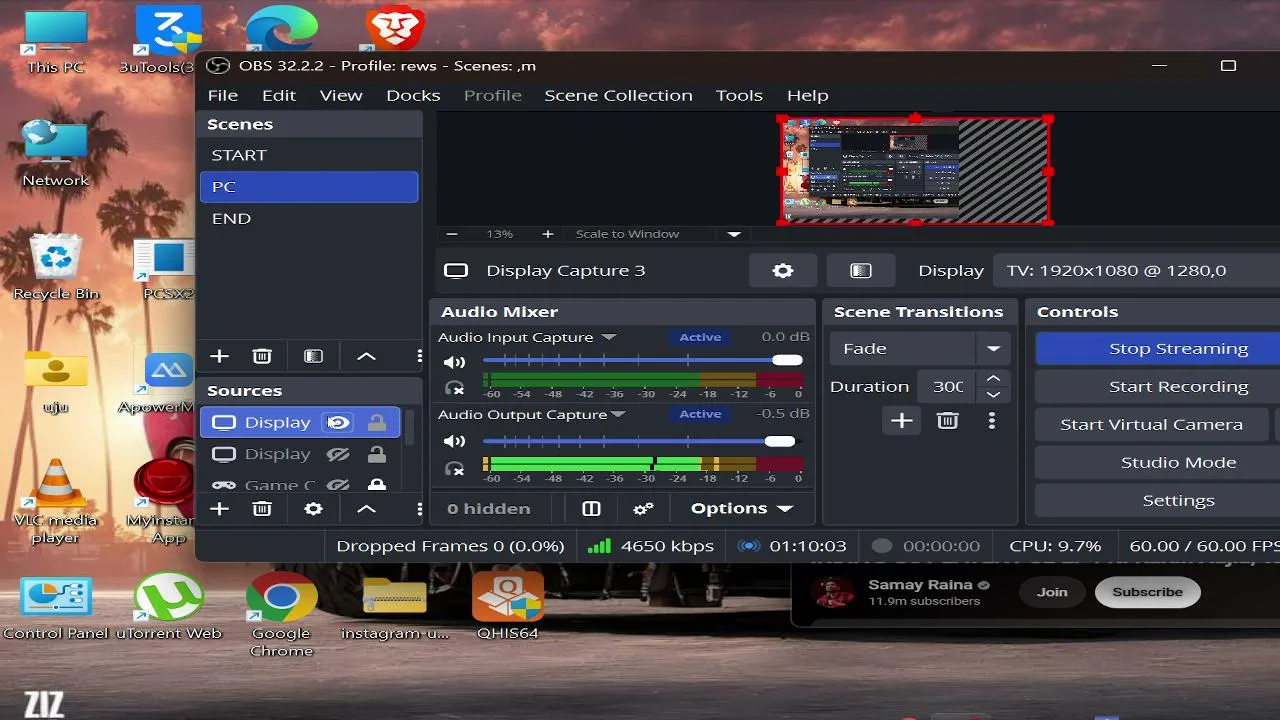Open OBS Settings from Controls
The width and height of the screenshot is (1280, 720).
(1158, 501)
